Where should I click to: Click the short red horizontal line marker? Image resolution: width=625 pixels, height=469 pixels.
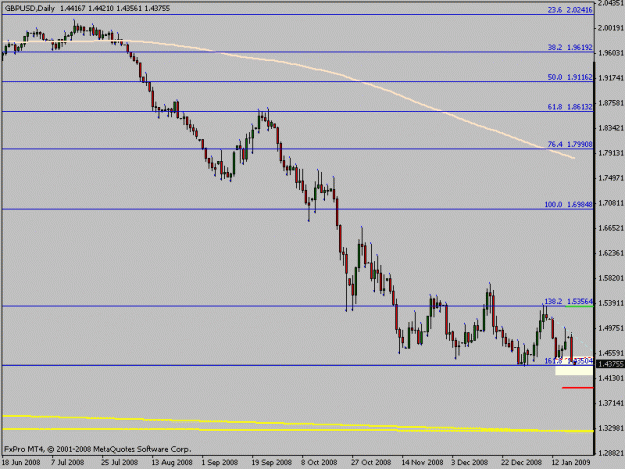578,387
